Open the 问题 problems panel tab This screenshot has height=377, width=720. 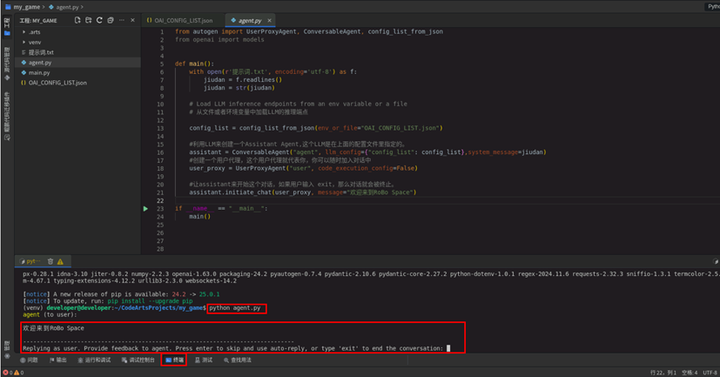pyautogui.click(x=29, y=360)
